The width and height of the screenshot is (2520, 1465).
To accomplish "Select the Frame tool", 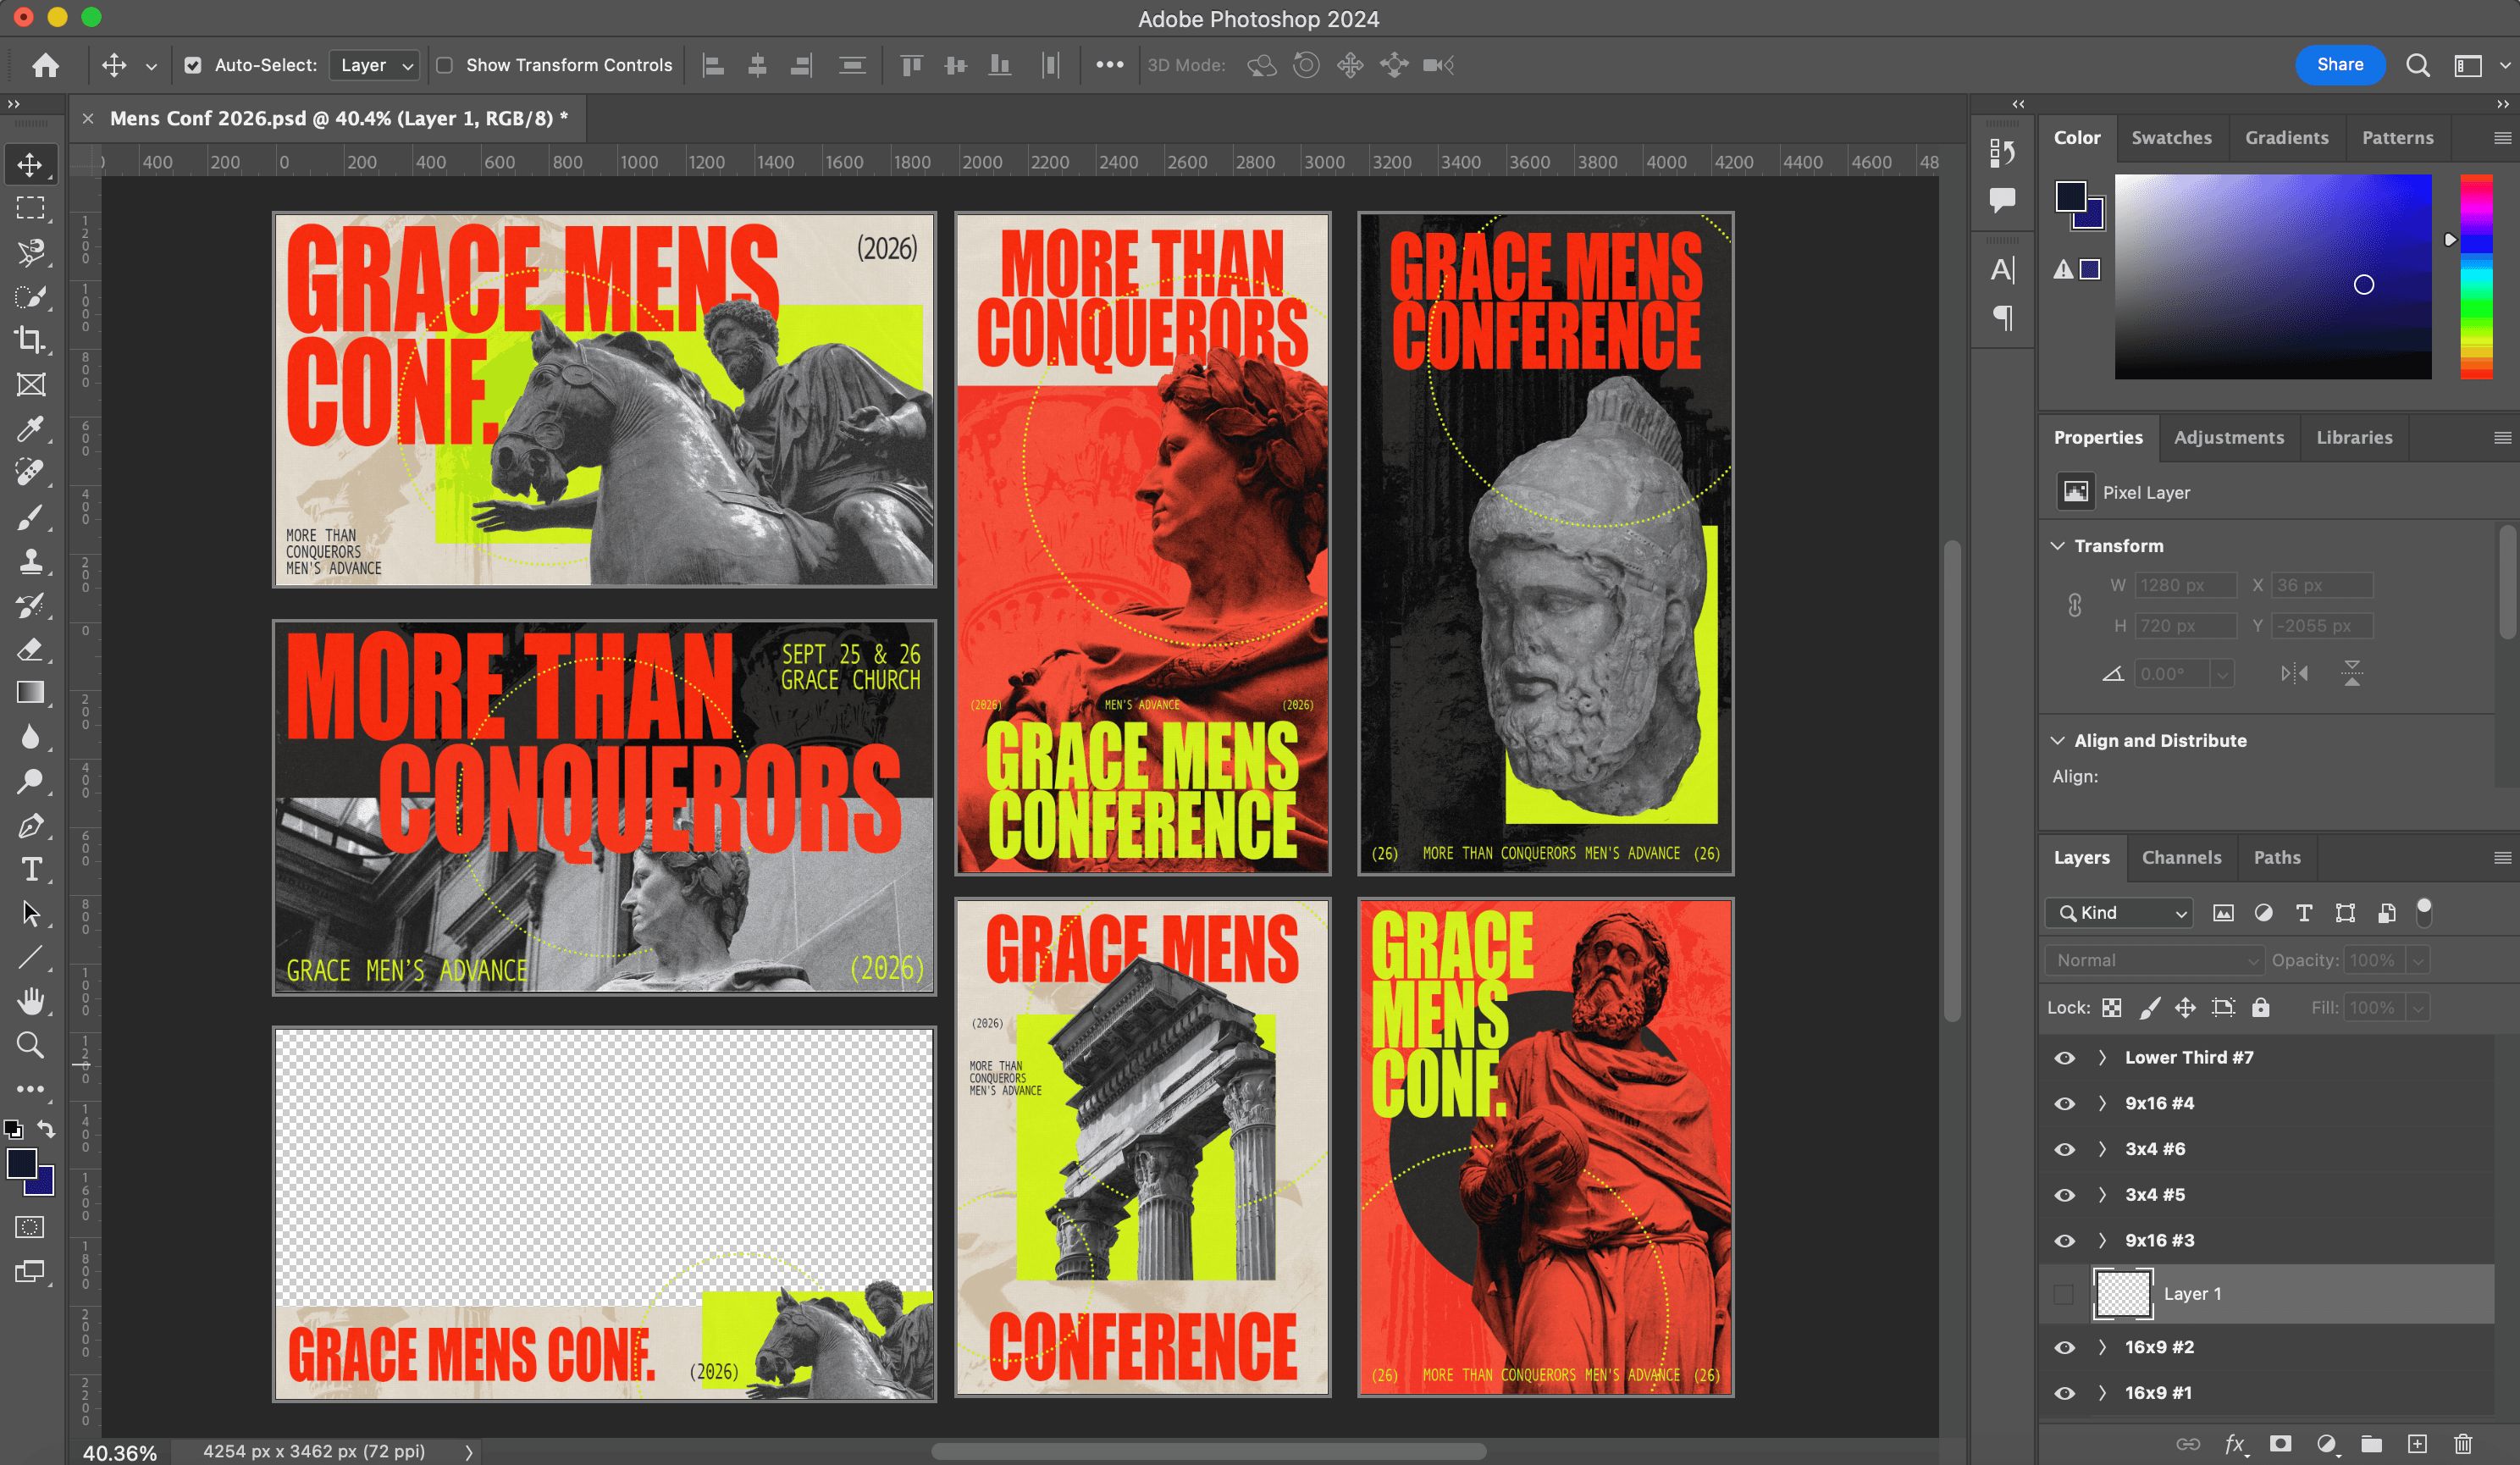I will pos(30,385).
